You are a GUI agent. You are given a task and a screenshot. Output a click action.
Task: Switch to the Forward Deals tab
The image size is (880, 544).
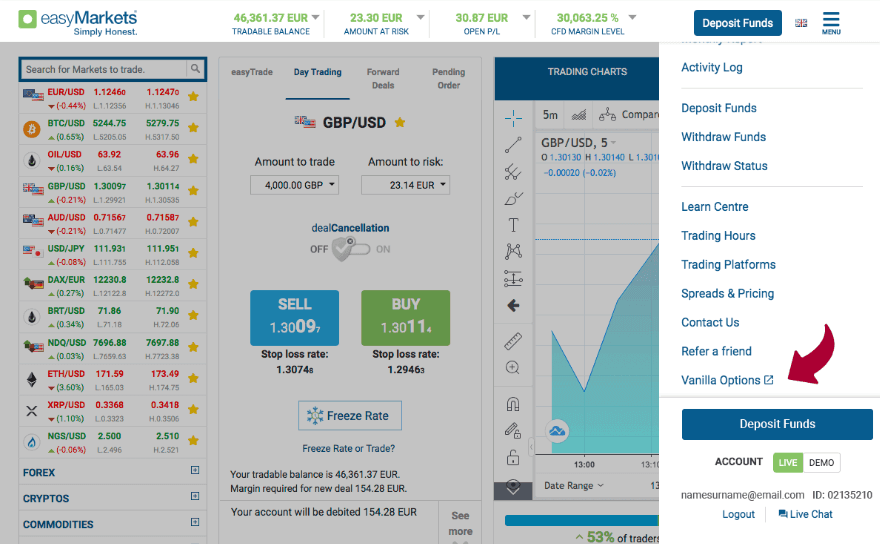point(383,79)
